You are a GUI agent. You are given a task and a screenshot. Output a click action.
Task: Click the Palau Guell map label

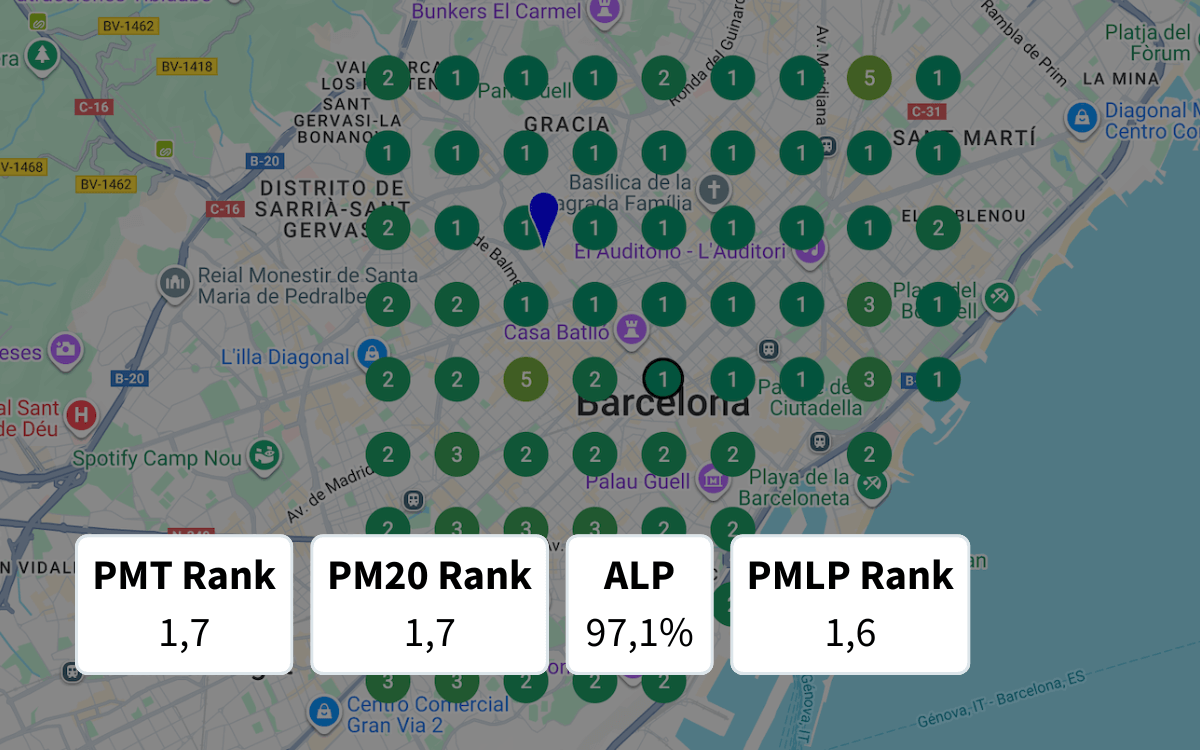pos(638,482)
